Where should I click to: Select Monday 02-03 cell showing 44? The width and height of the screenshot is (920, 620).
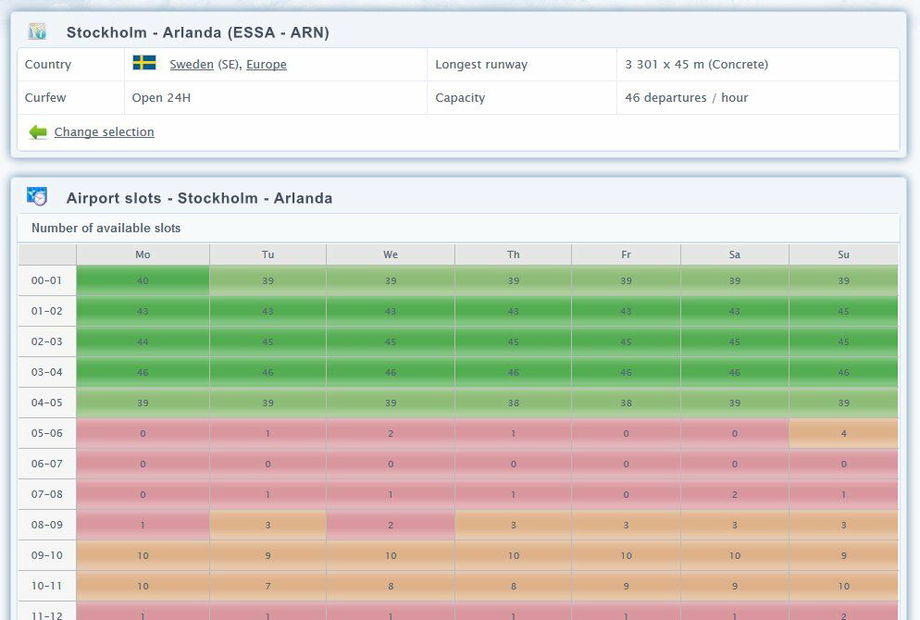[143, 342]
